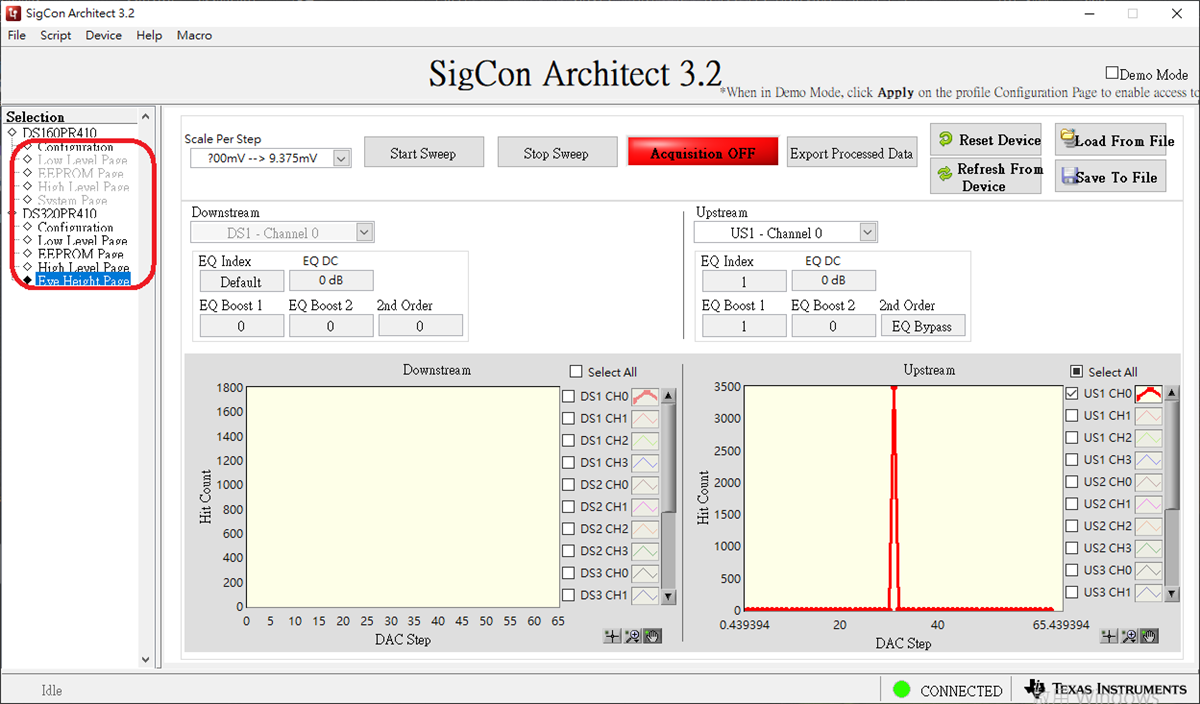The width and height of the screenshot is (1200, 704).
Task: Click the Upstream EQ Index value field
Action: [x=743, y=282]
